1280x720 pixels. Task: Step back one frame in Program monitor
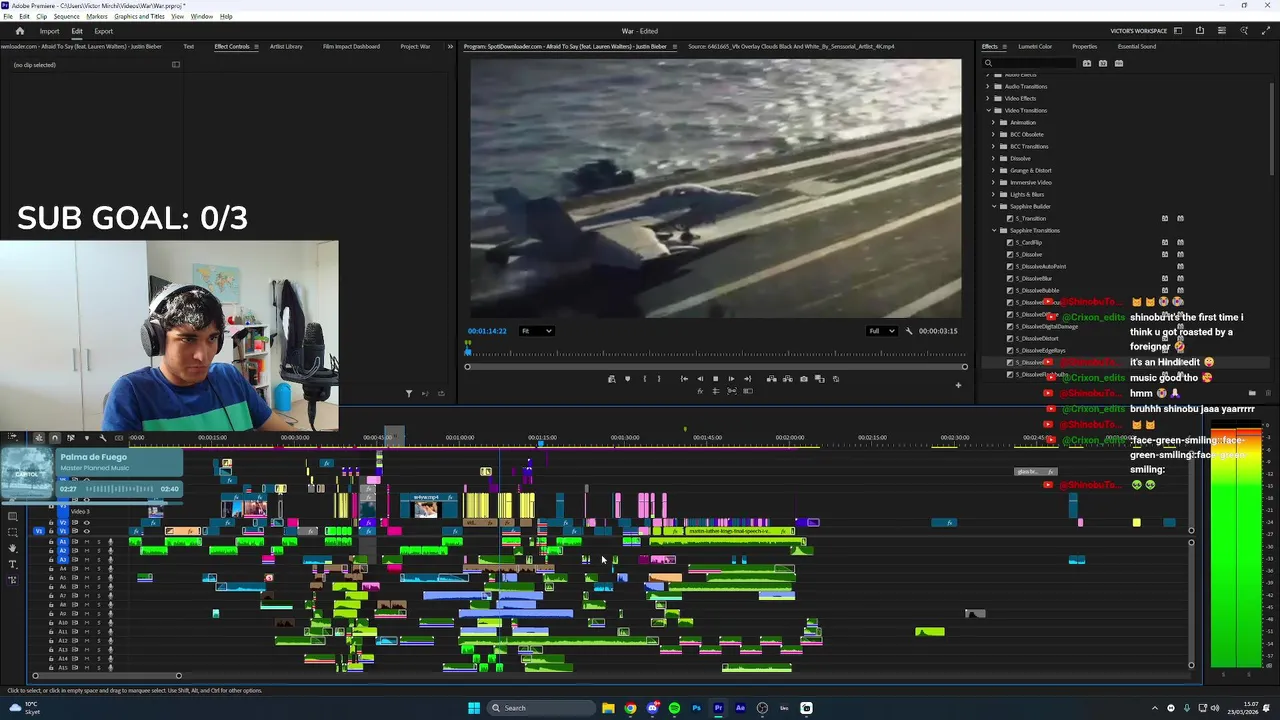pyautogui.click(x=700, y=379)
